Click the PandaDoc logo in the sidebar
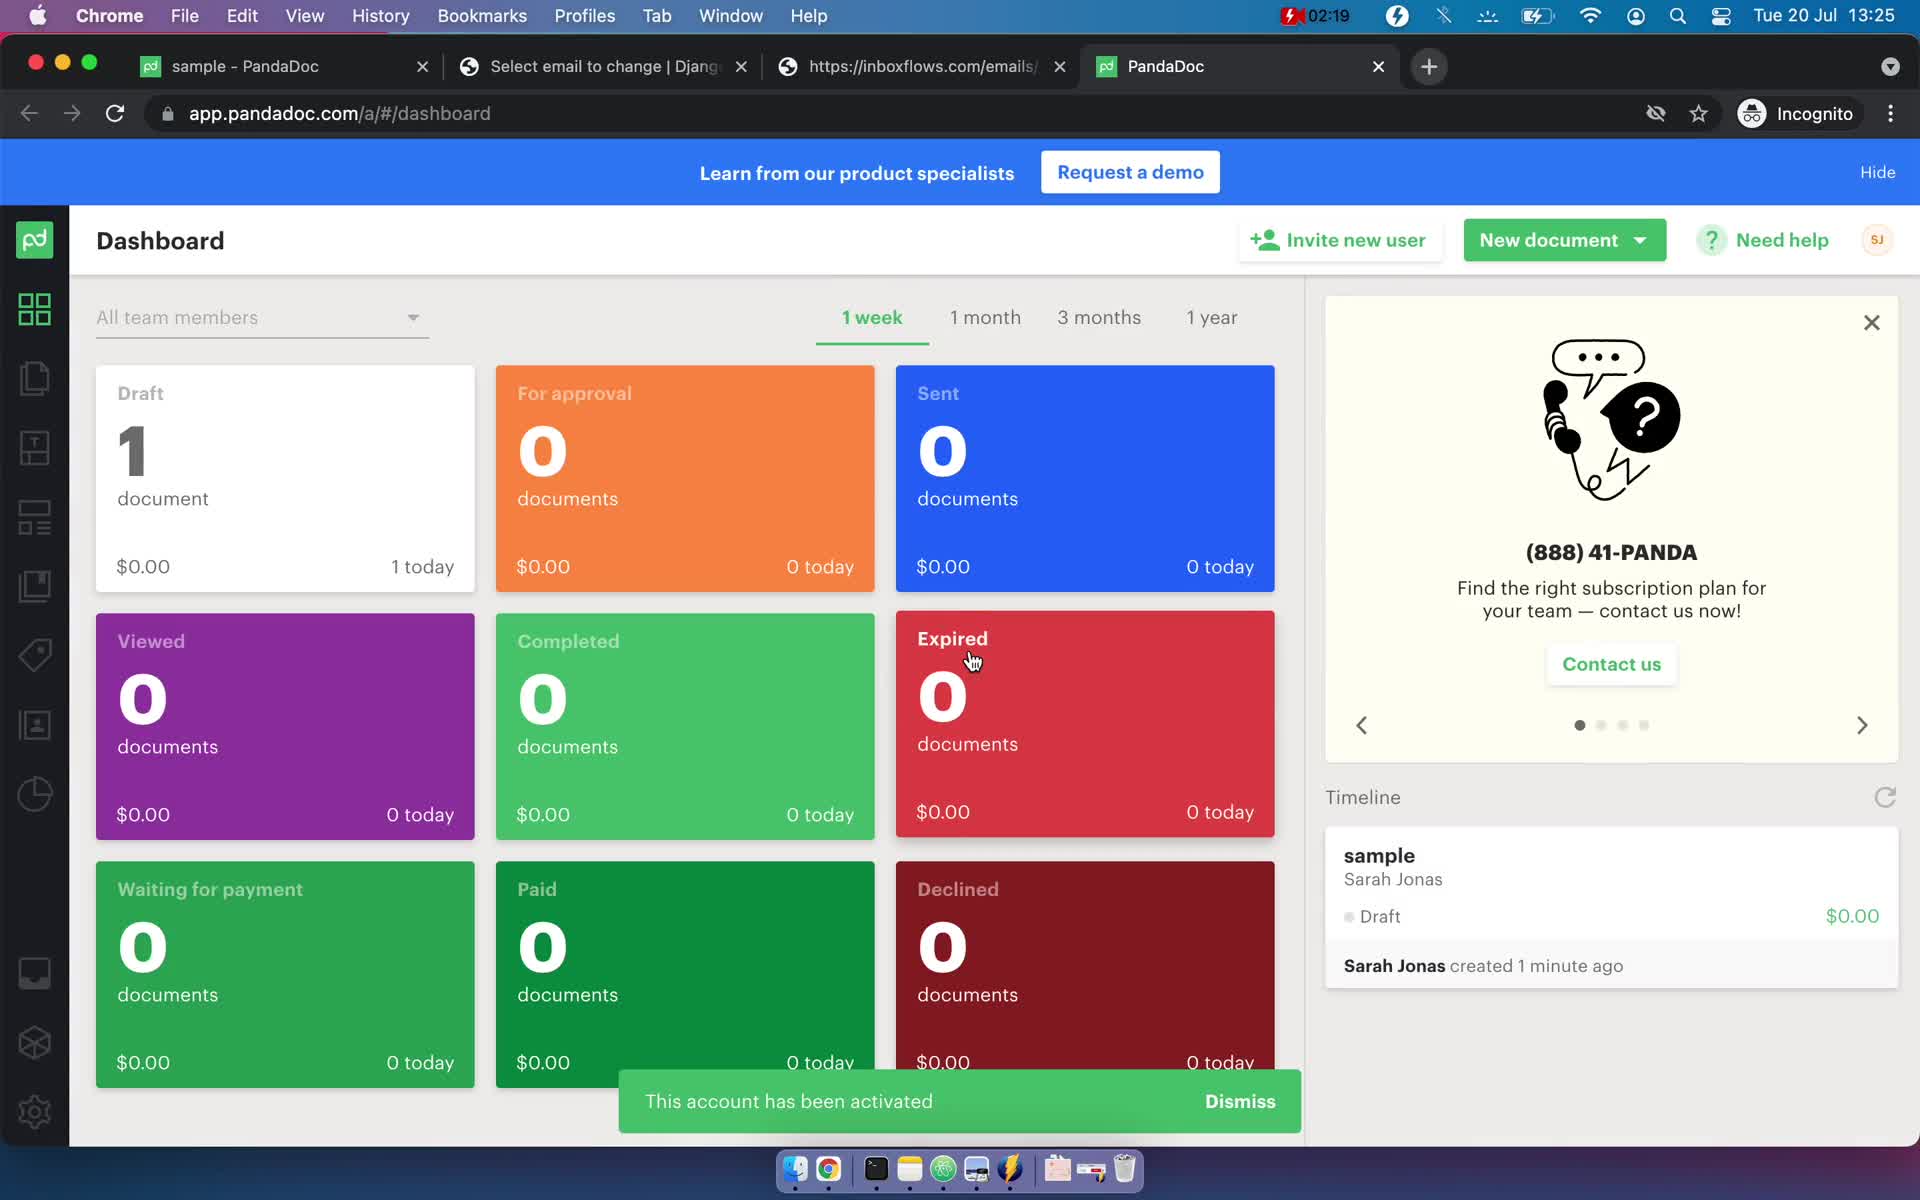Screen dimensions: 1920x1200 (x=34, y=240)
